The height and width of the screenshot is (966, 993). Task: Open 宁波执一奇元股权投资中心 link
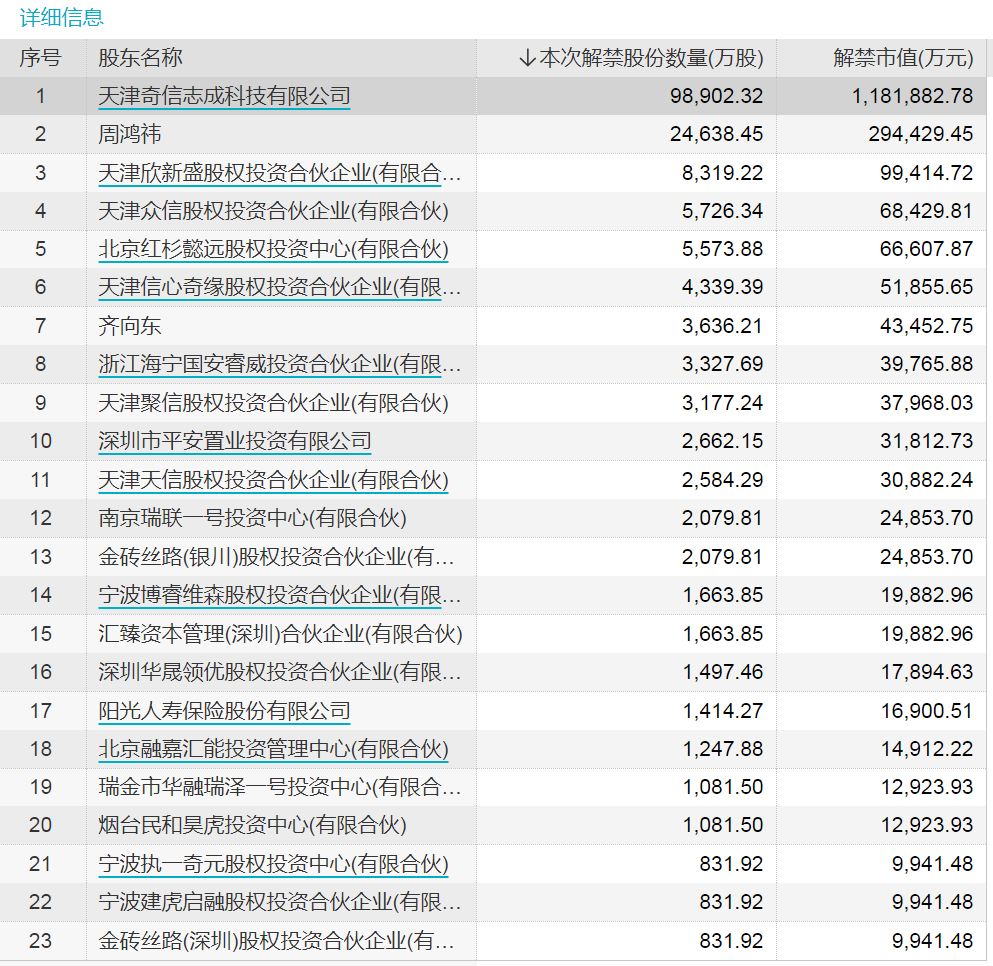coord(274,864)
